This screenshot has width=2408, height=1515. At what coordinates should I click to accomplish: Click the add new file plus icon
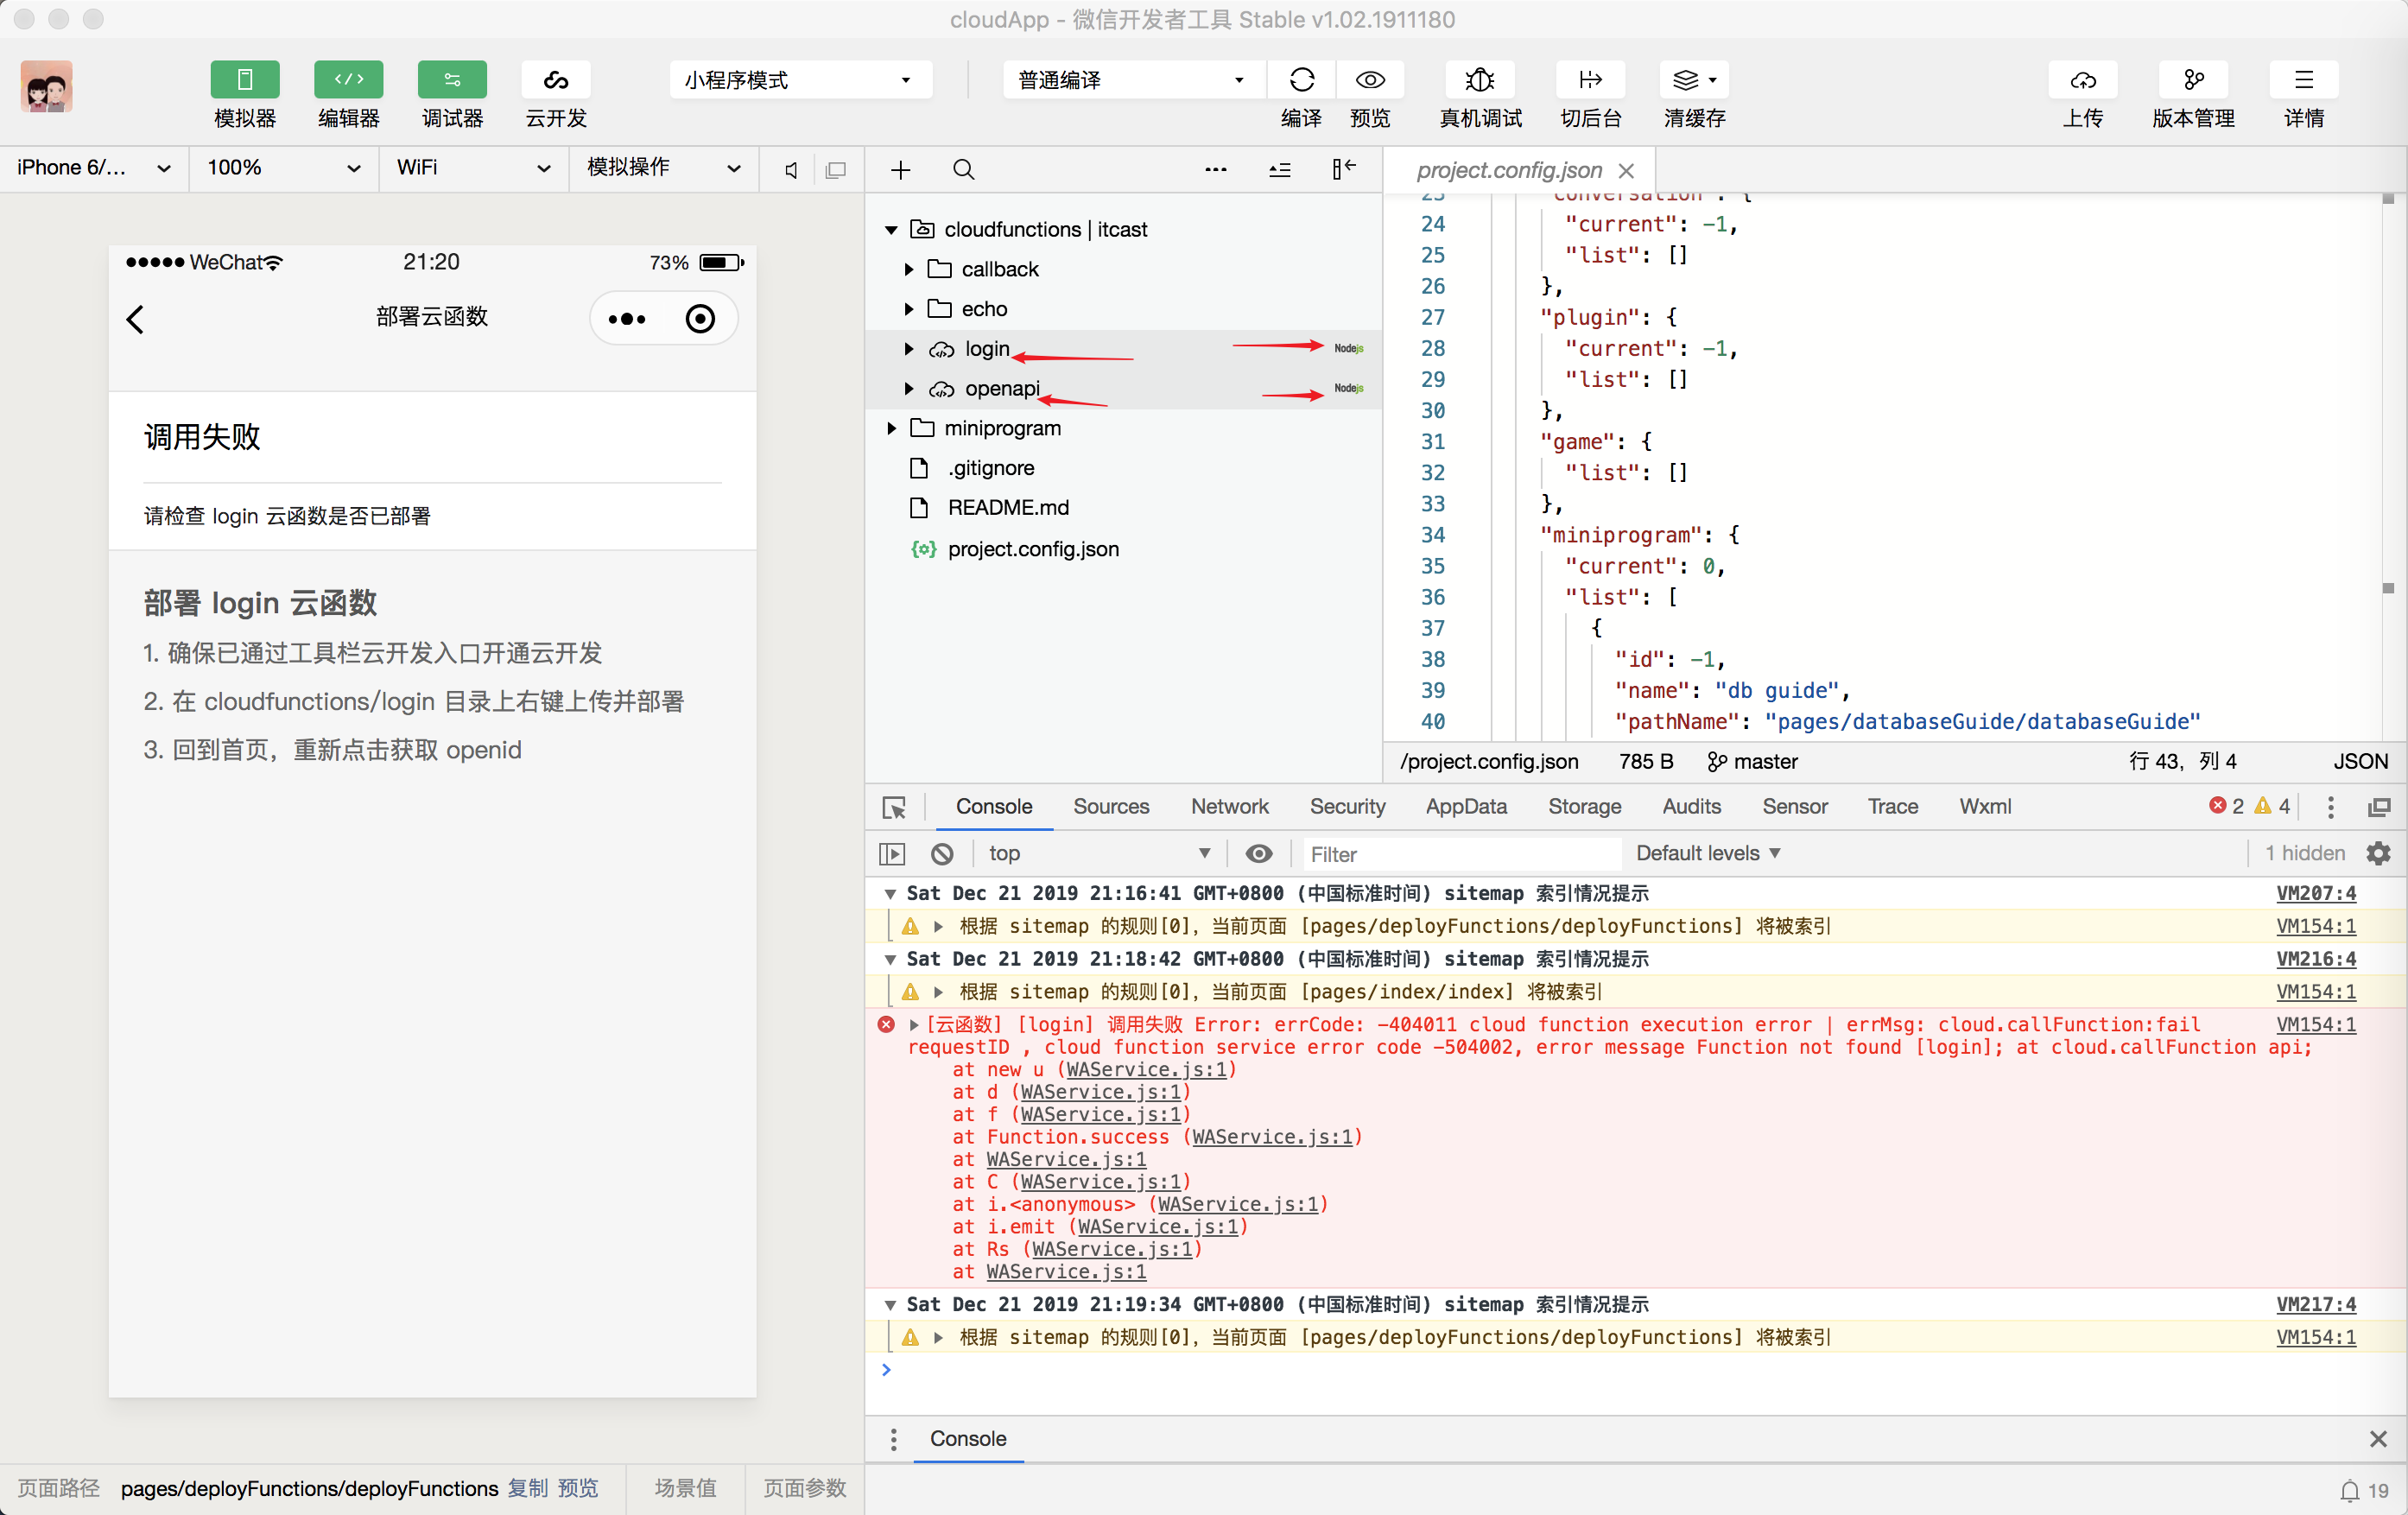click(900, 170)
